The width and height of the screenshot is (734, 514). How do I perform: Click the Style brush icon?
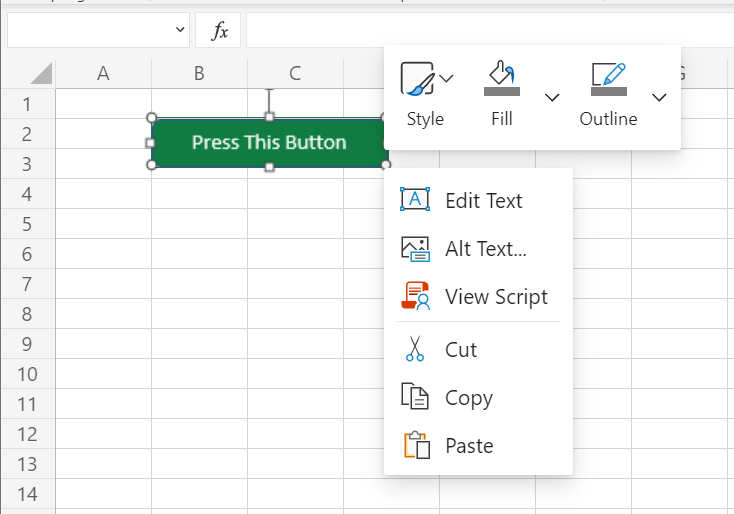(x=416, y=79)
